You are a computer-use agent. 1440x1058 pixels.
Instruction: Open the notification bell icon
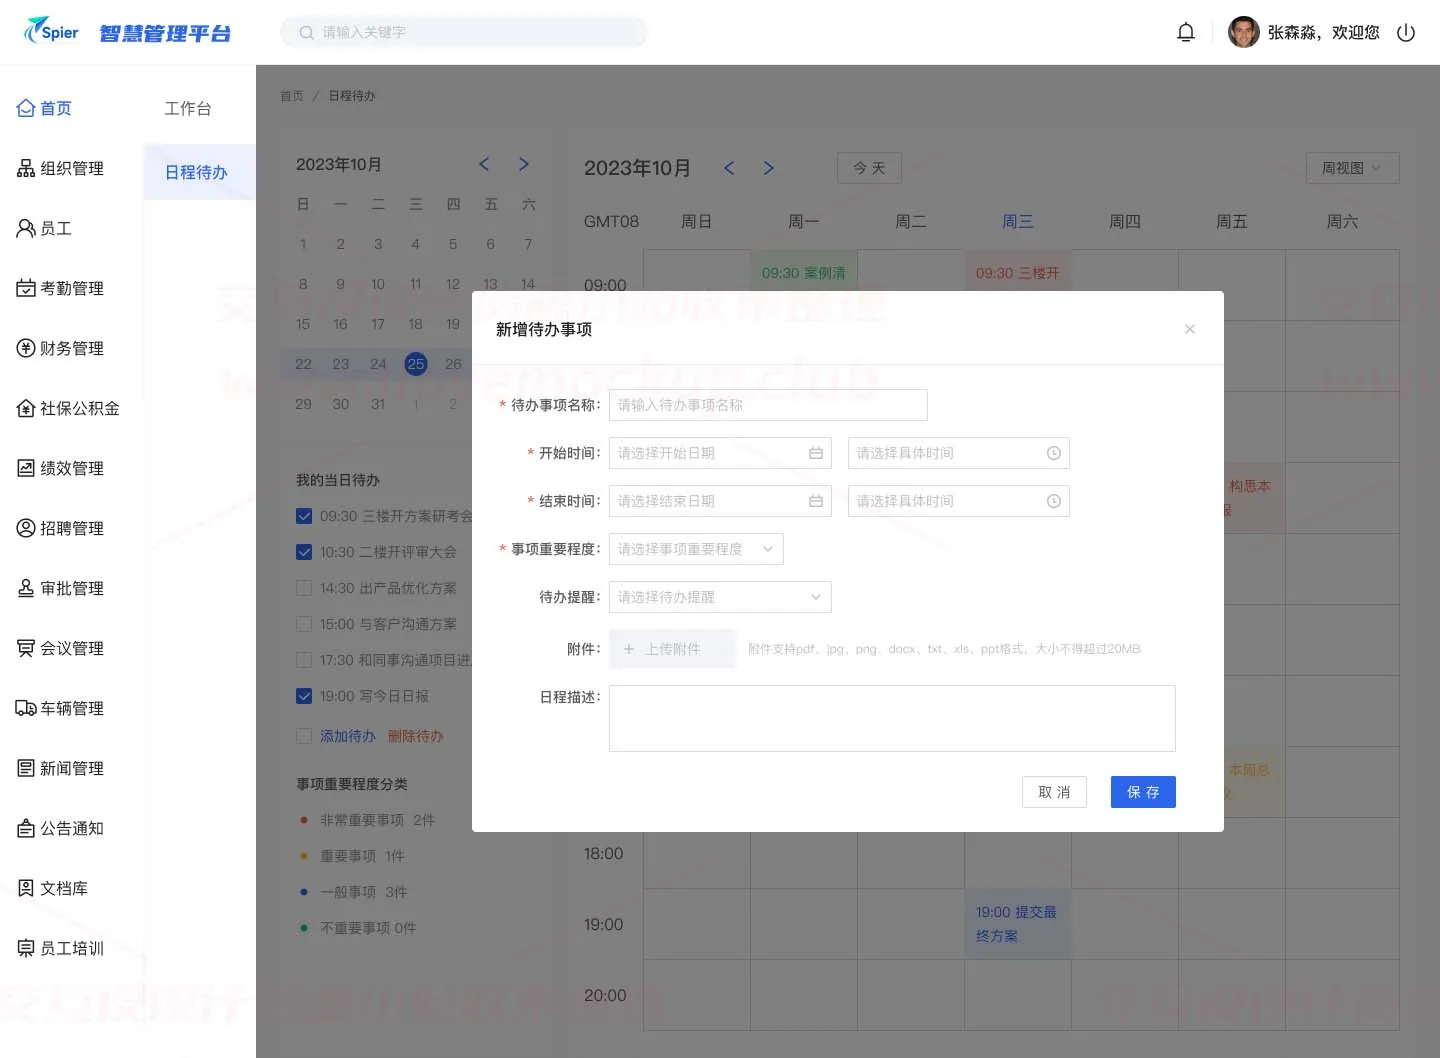pos(1186,32)
